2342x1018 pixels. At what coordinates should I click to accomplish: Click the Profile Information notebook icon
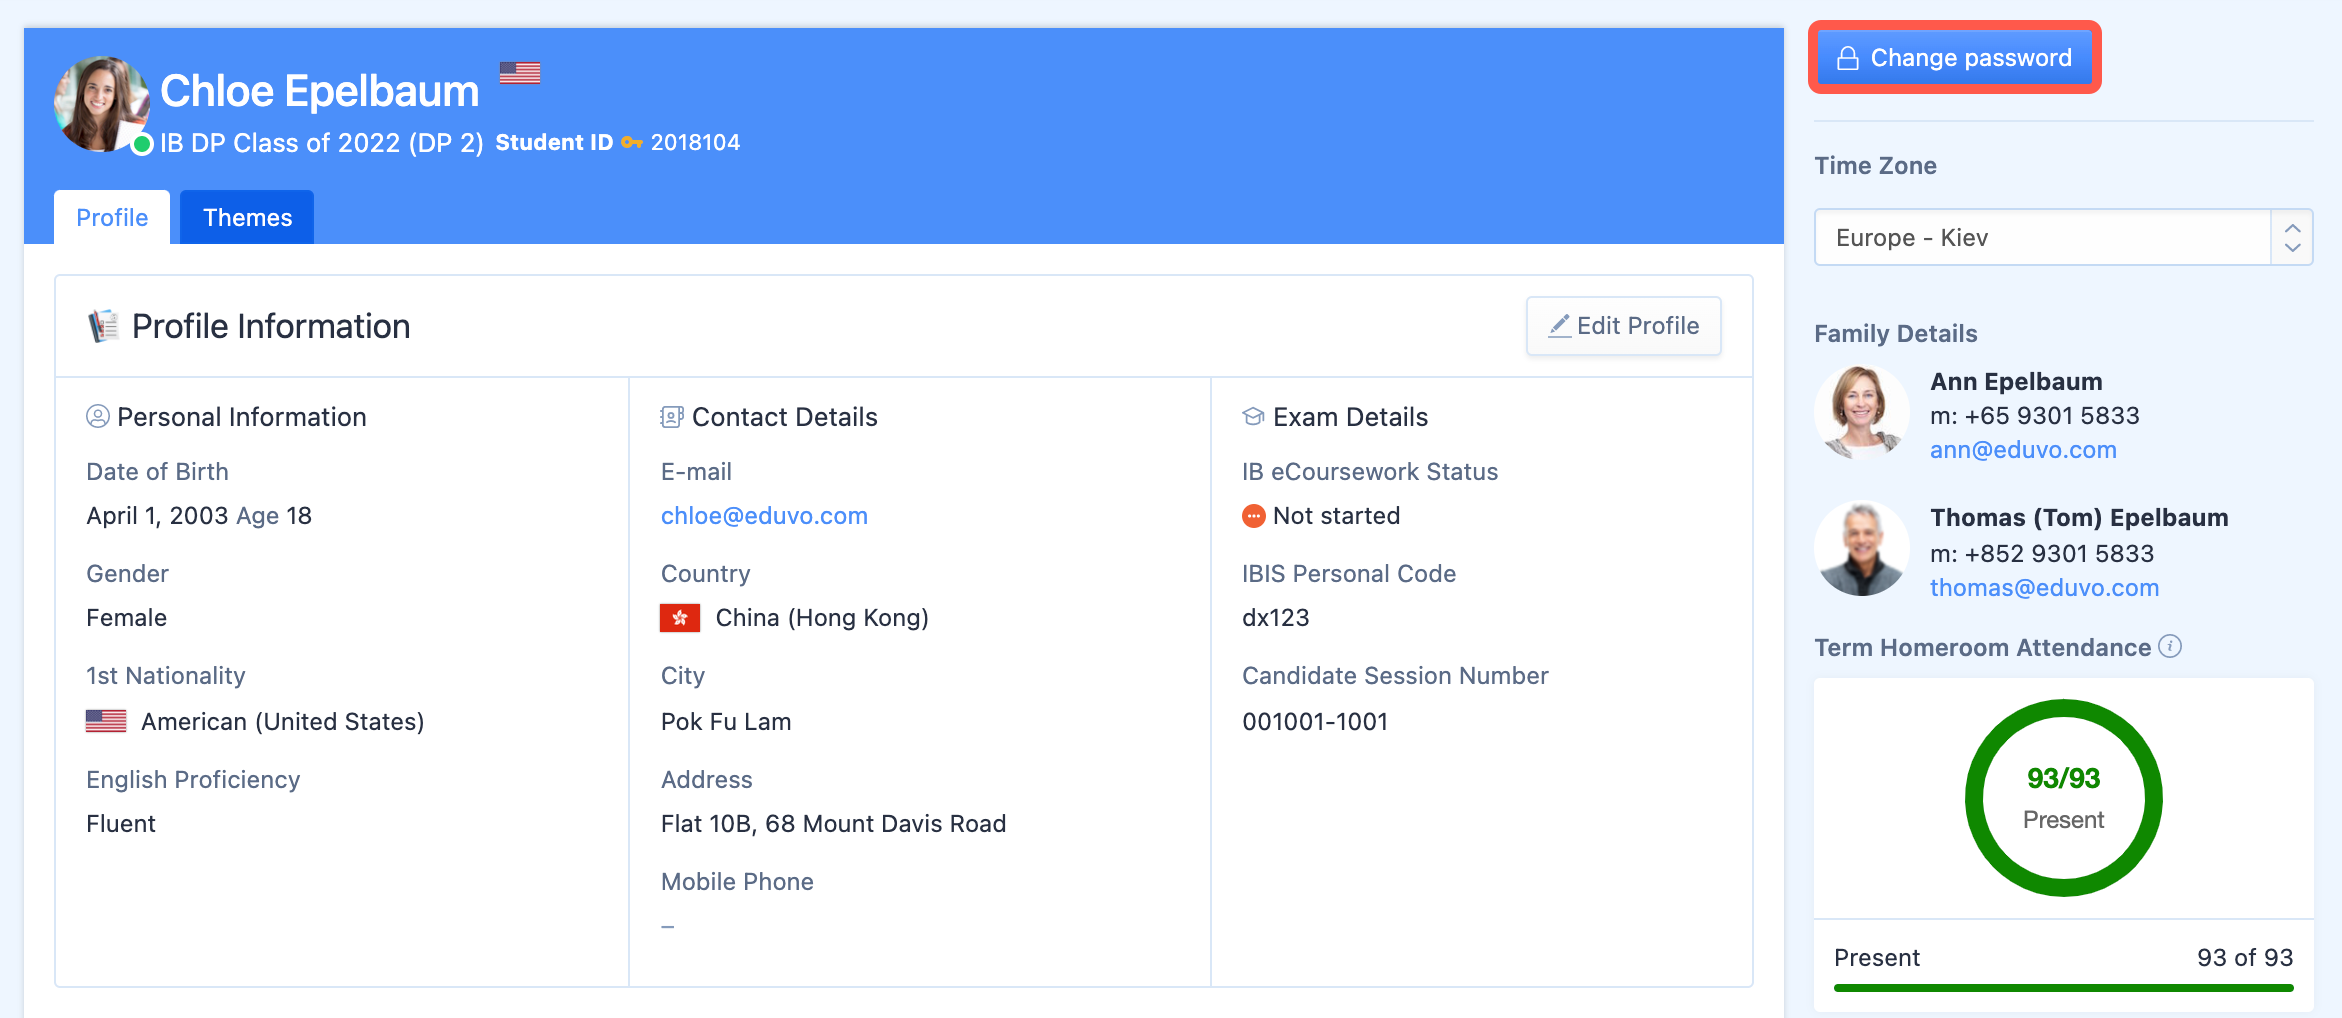[103, 326]
